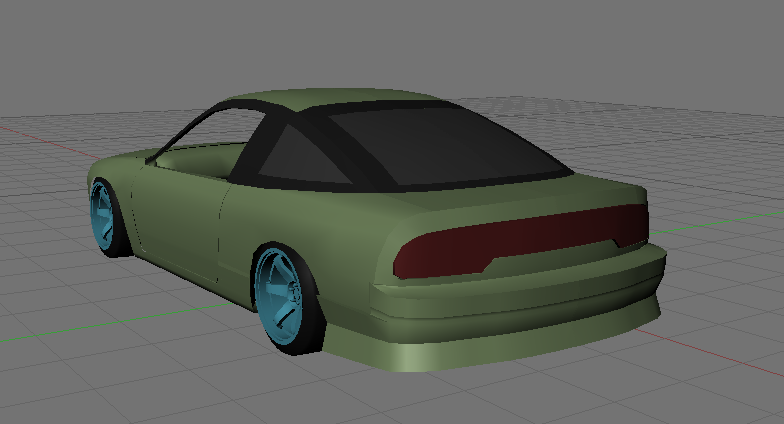Select the rear teal wheel rim
784x424 pixels.
click(x=278, y=296)
